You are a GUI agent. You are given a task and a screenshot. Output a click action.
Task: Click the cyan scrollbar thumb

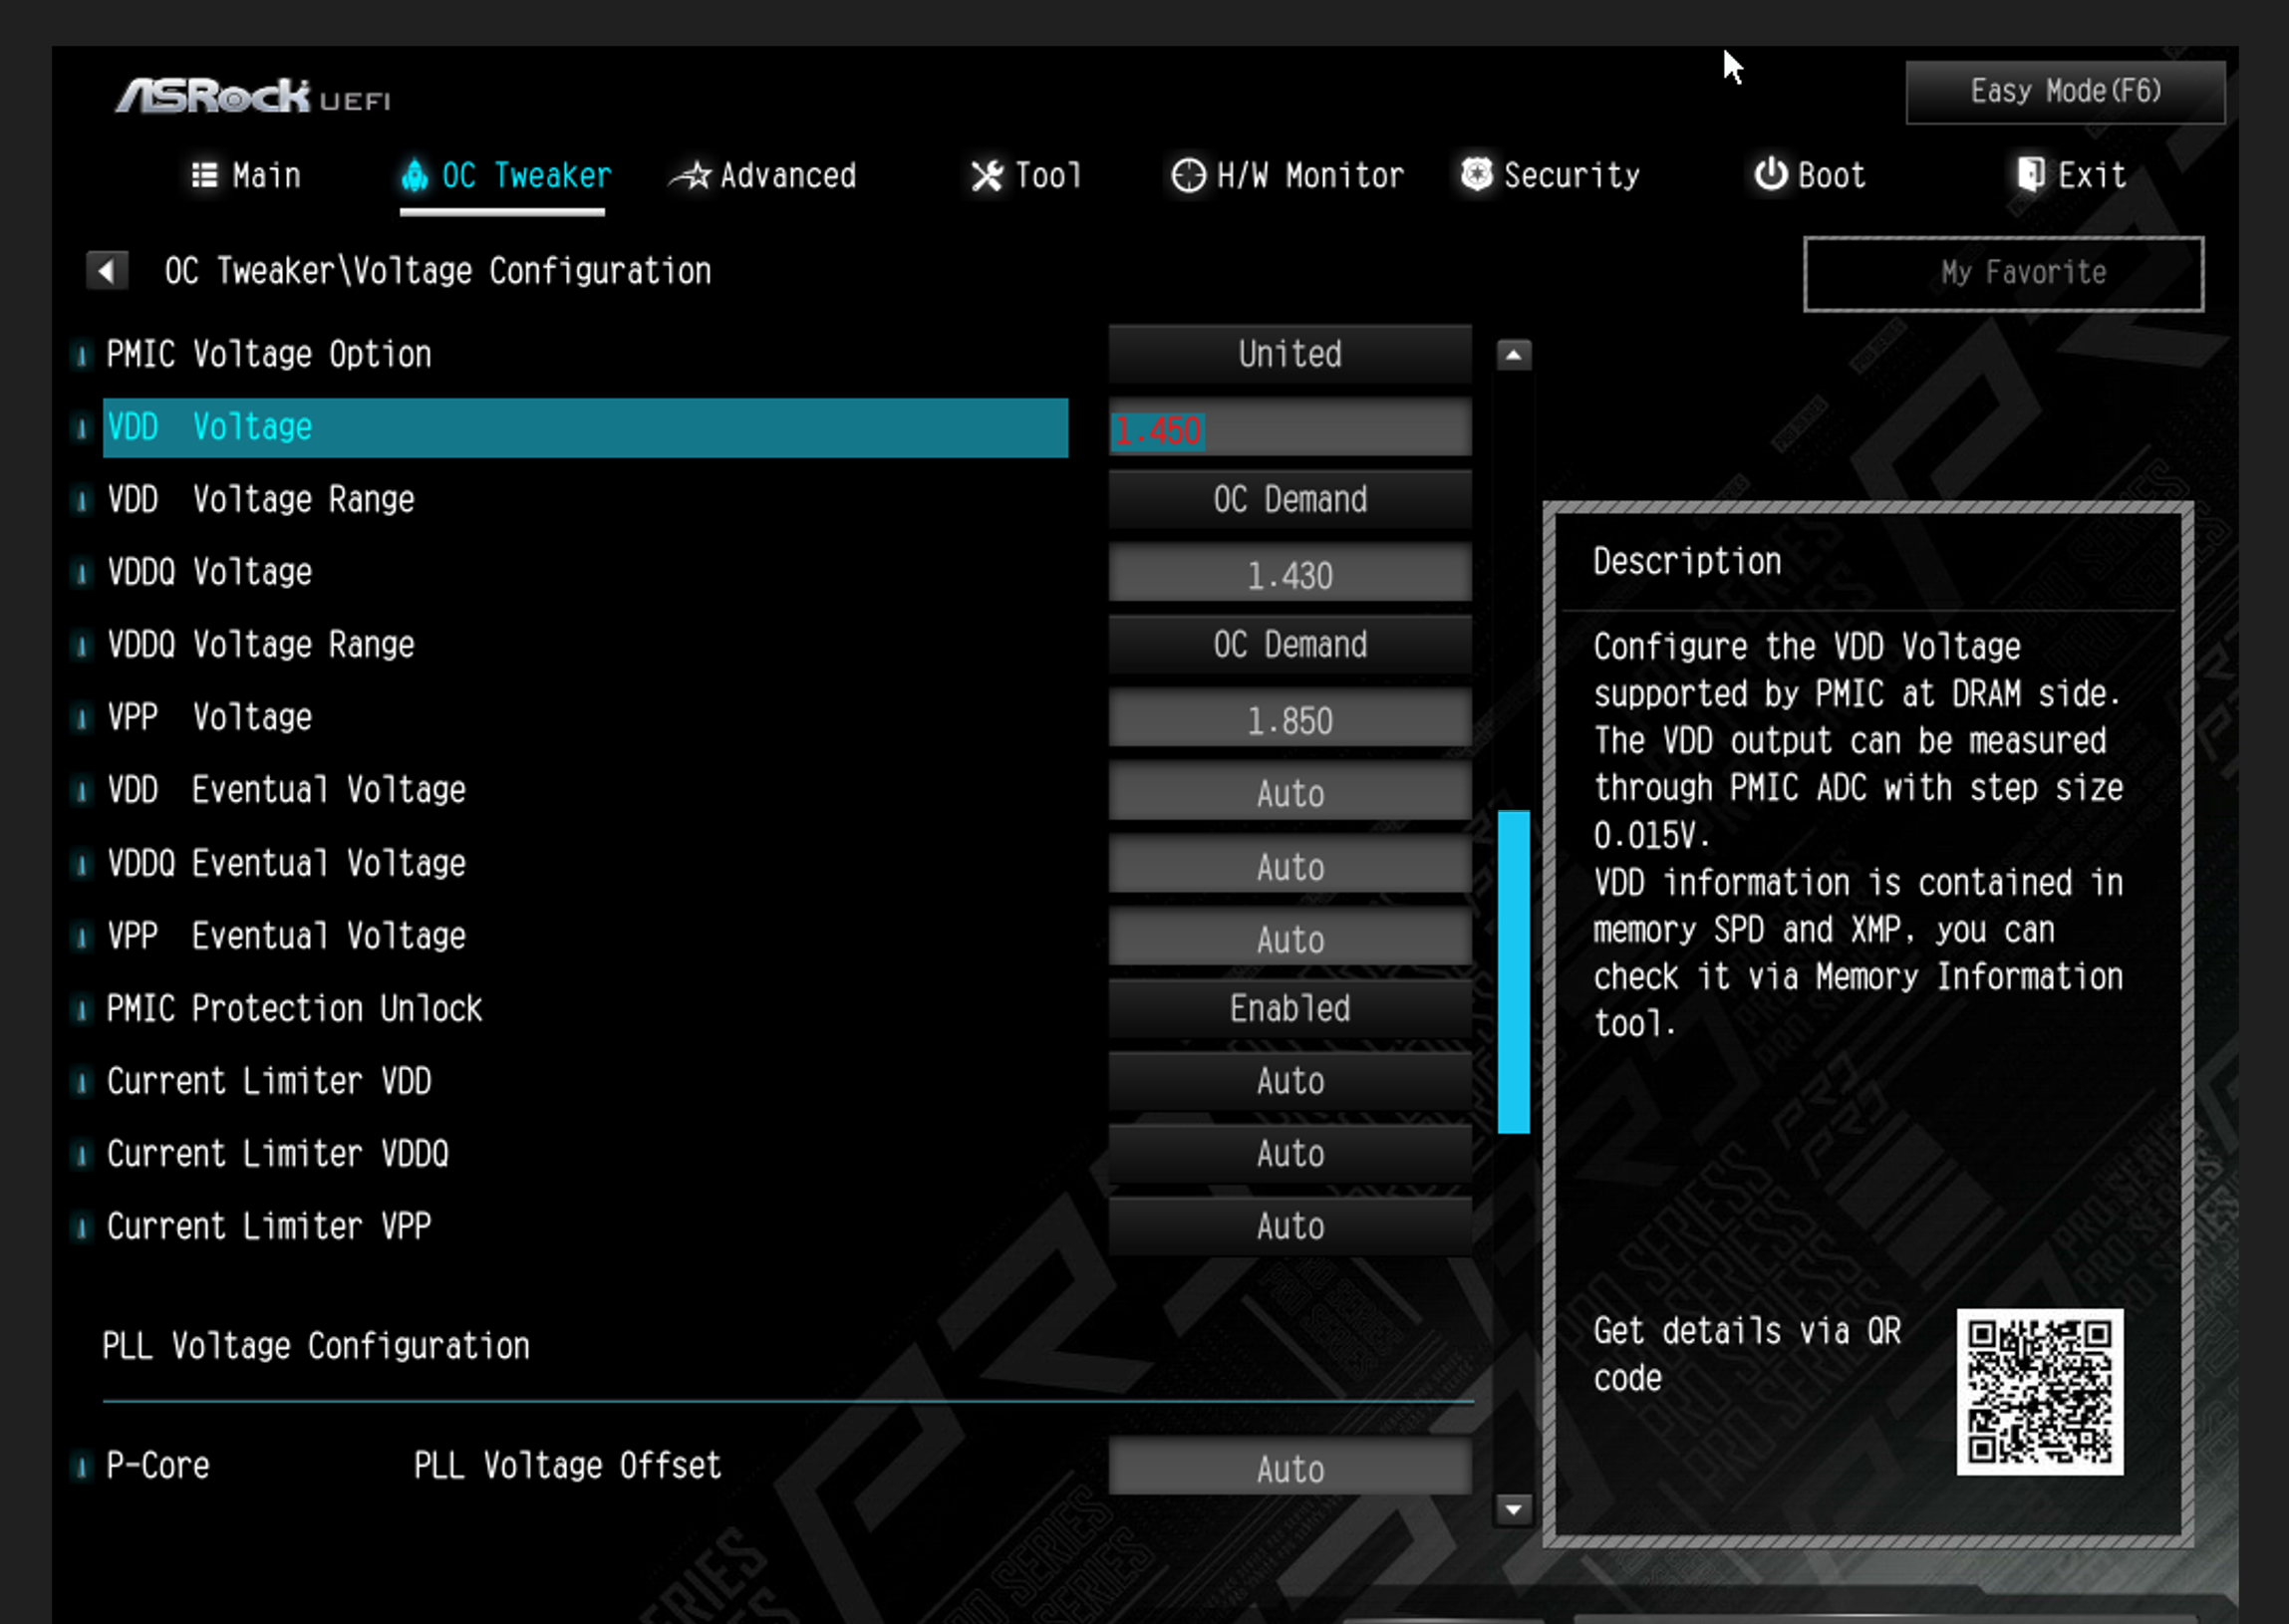1513,971
